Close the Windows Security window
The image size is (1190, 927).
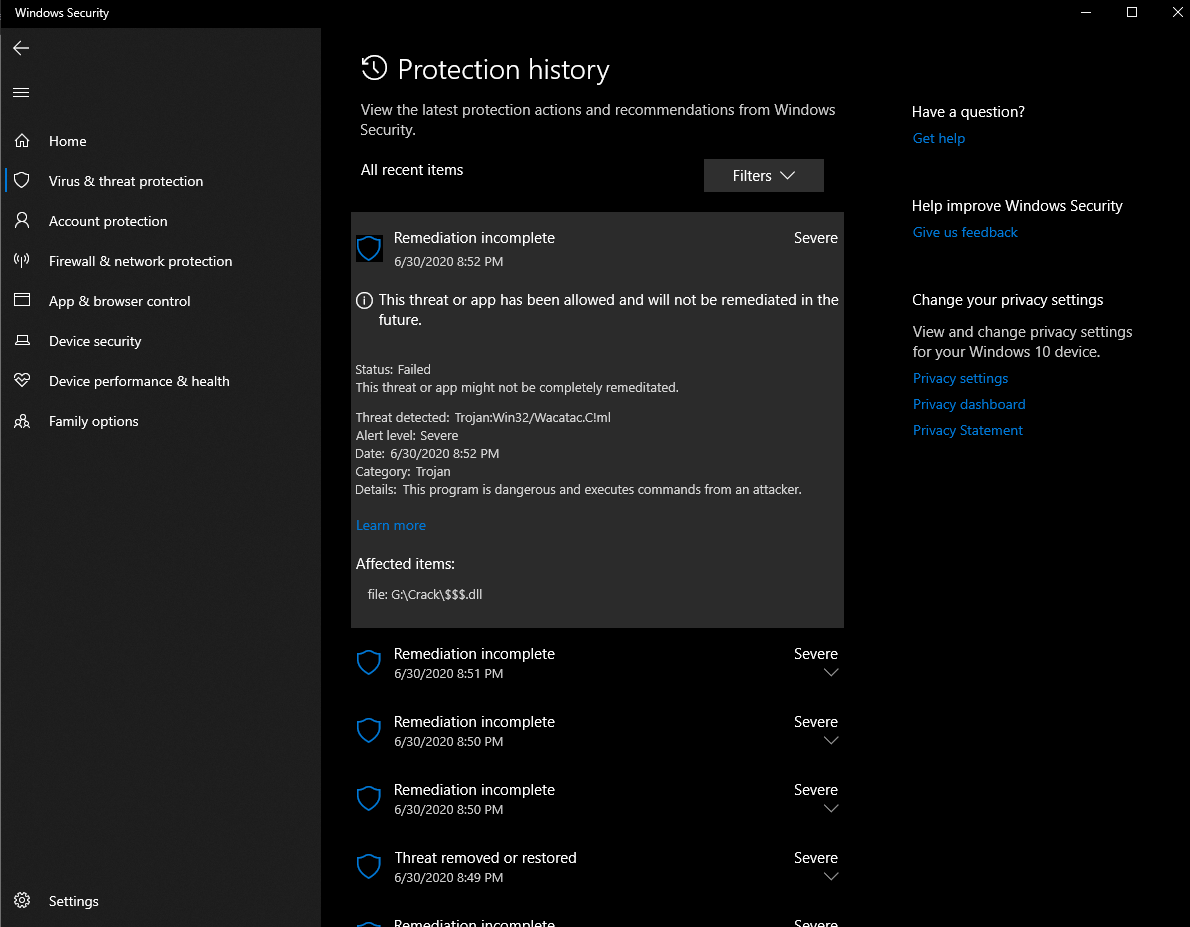(1177, 12)
